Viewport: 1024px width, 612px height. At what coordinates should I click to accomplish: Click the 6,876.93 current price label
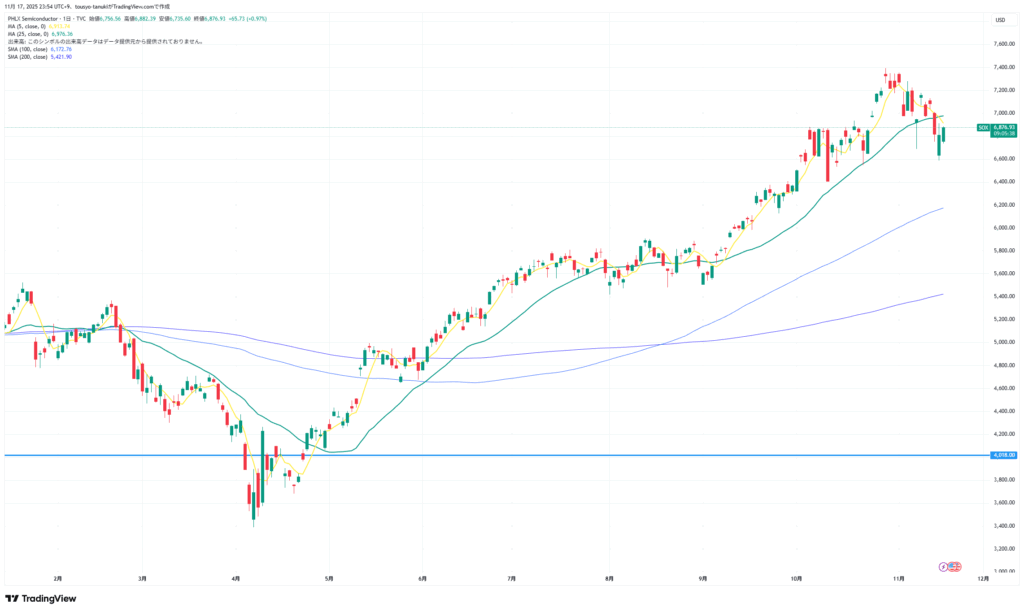[1003, 128]
